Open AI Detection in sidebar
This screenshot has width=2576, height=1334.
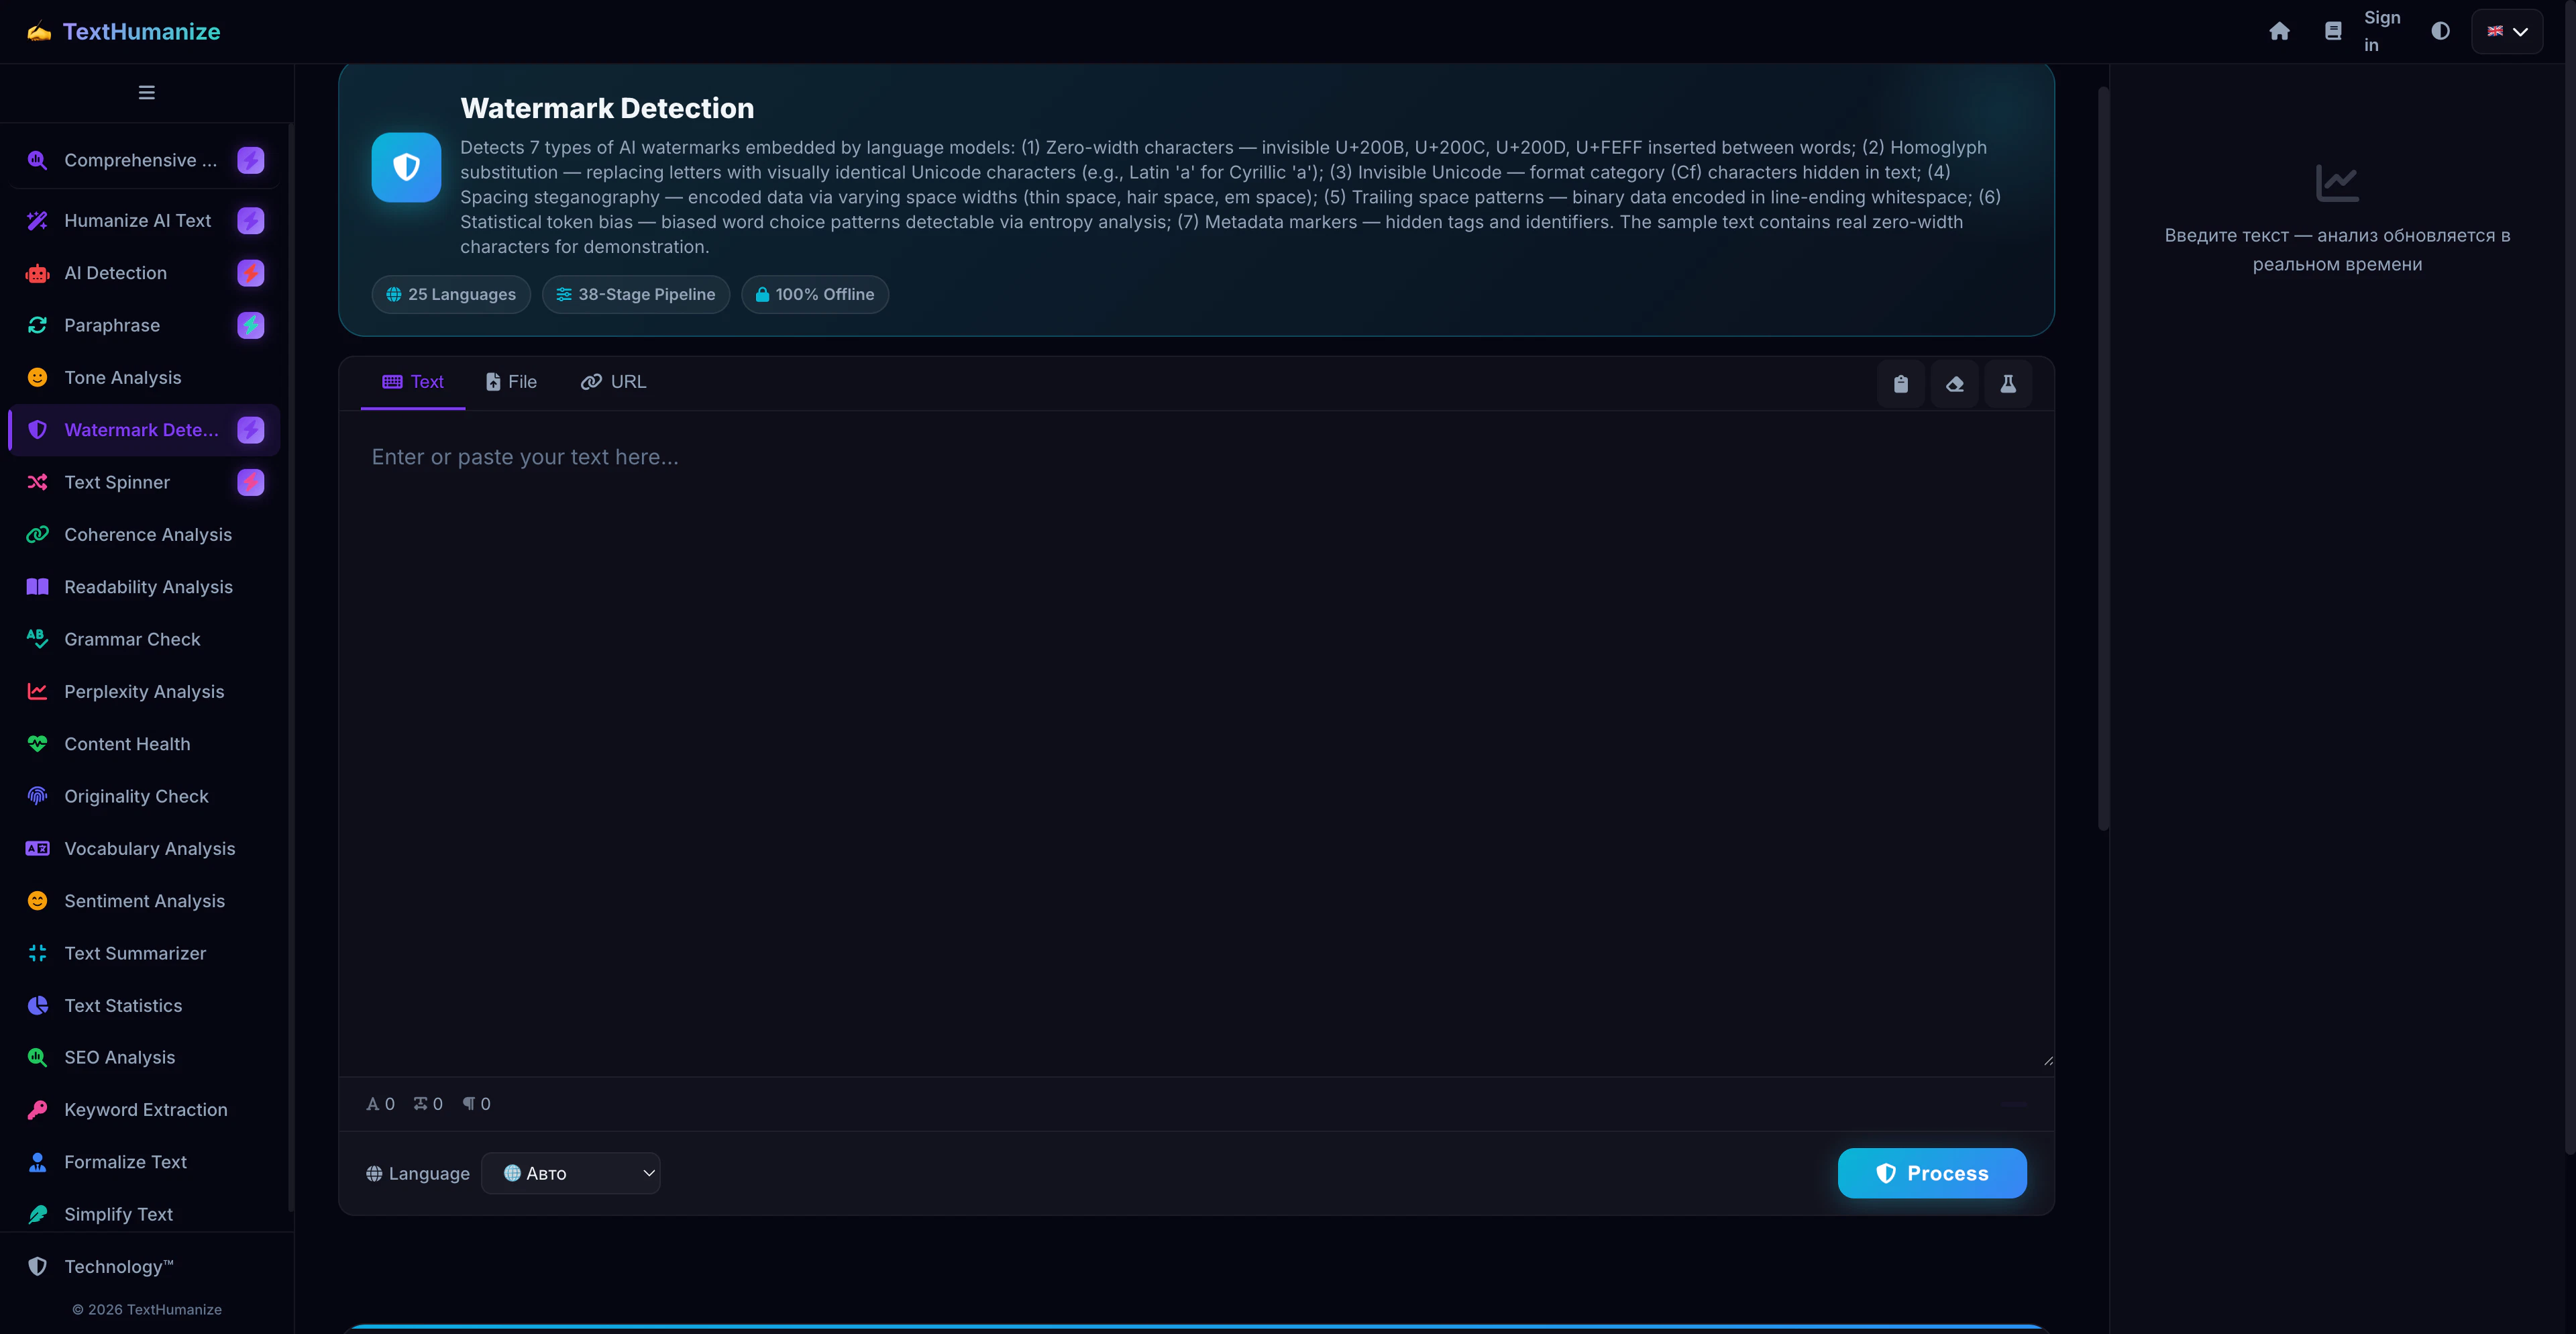pos(115,273)
